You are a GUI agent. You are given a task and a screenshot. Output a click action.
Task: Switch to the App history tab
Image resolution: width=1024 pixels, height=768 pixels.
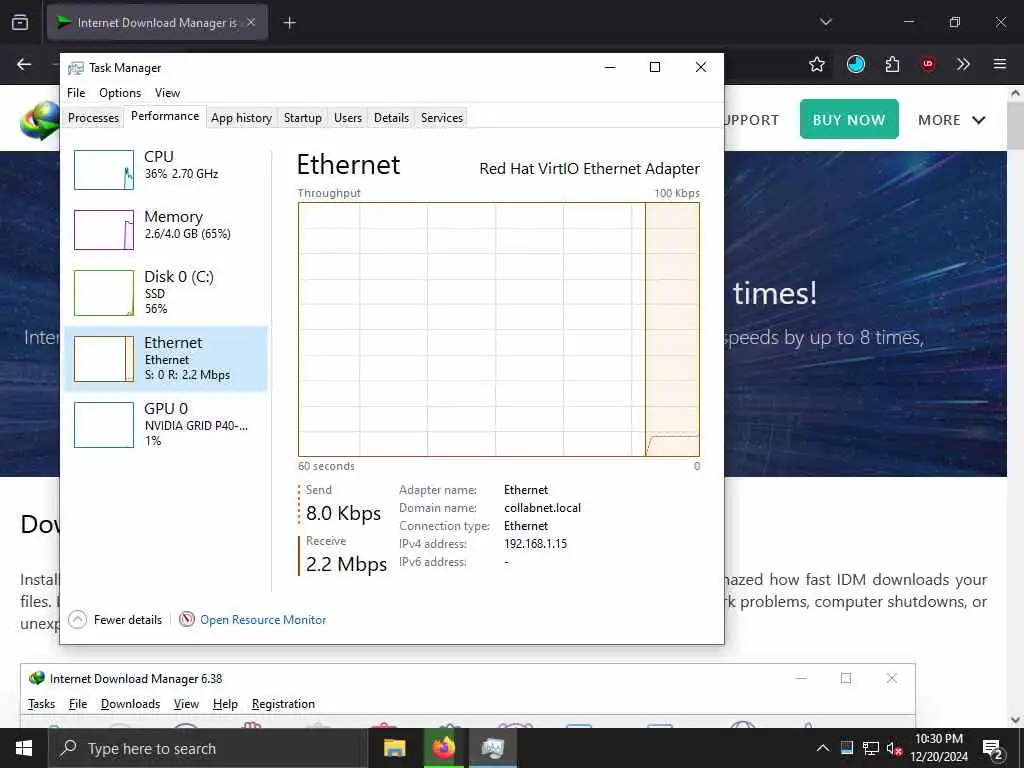point(241,118)
